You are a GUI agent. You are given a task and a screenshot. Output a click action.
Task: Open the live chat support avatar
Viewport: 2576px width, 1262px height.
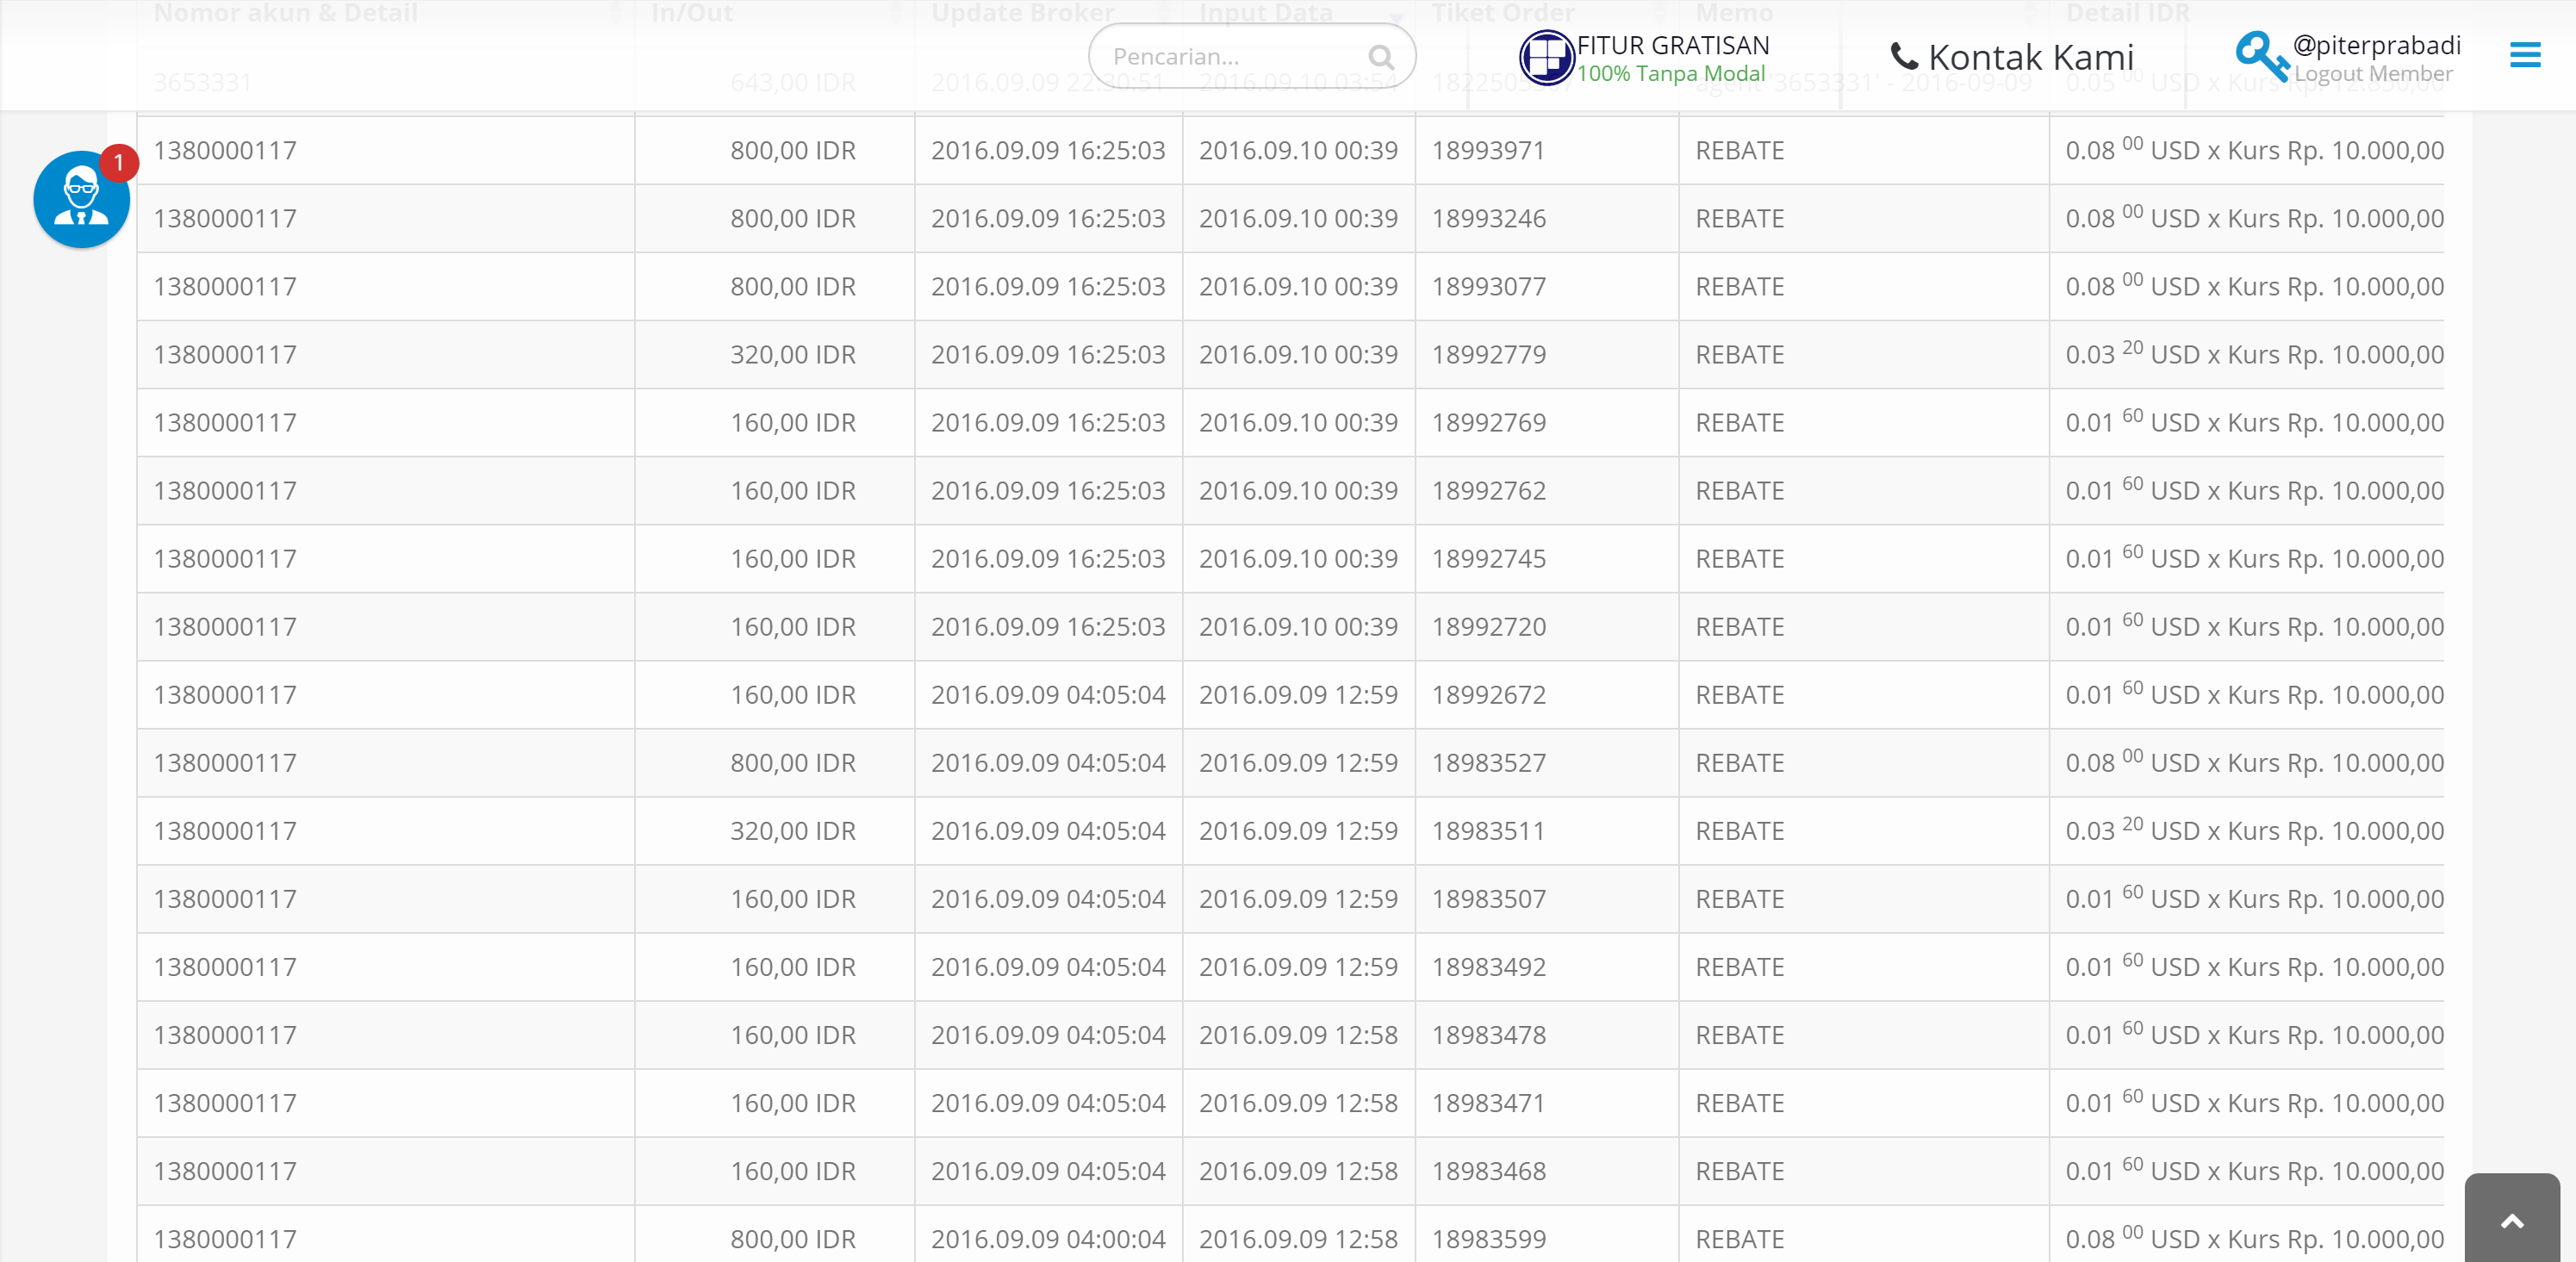[81, 199]
